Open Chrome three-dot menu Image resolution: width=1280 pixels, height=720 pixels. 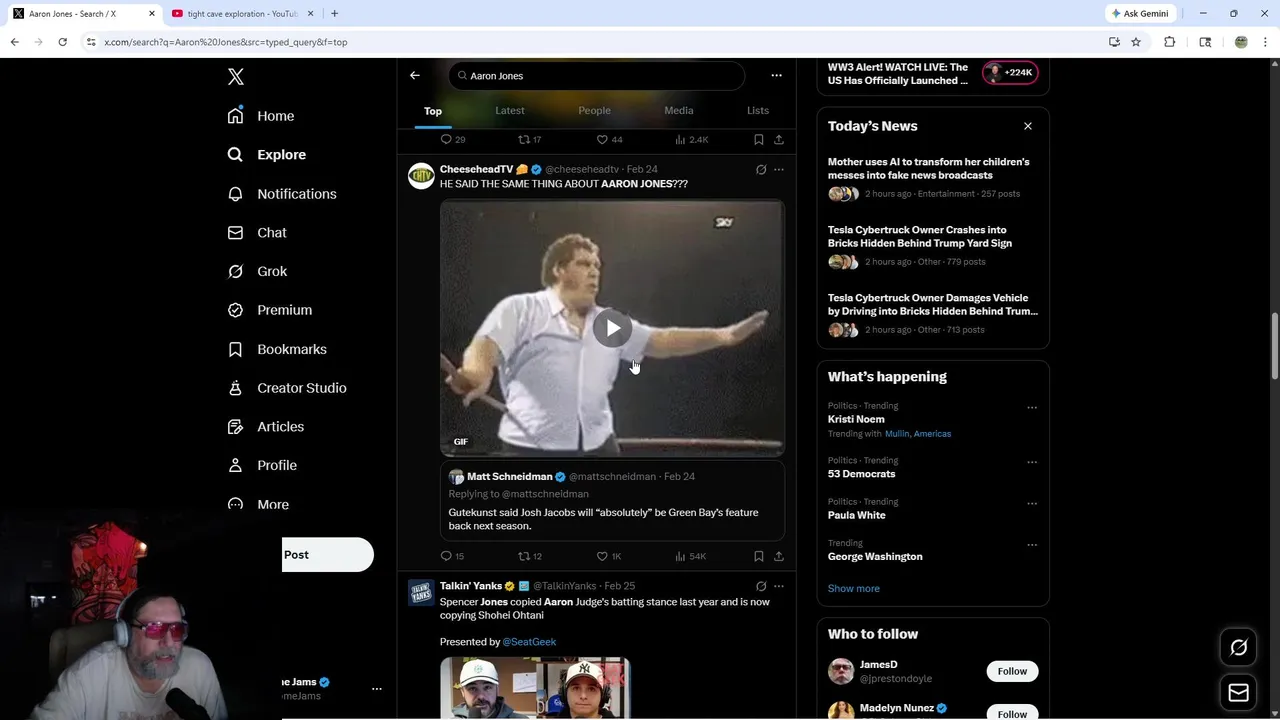pos(1266,42)
